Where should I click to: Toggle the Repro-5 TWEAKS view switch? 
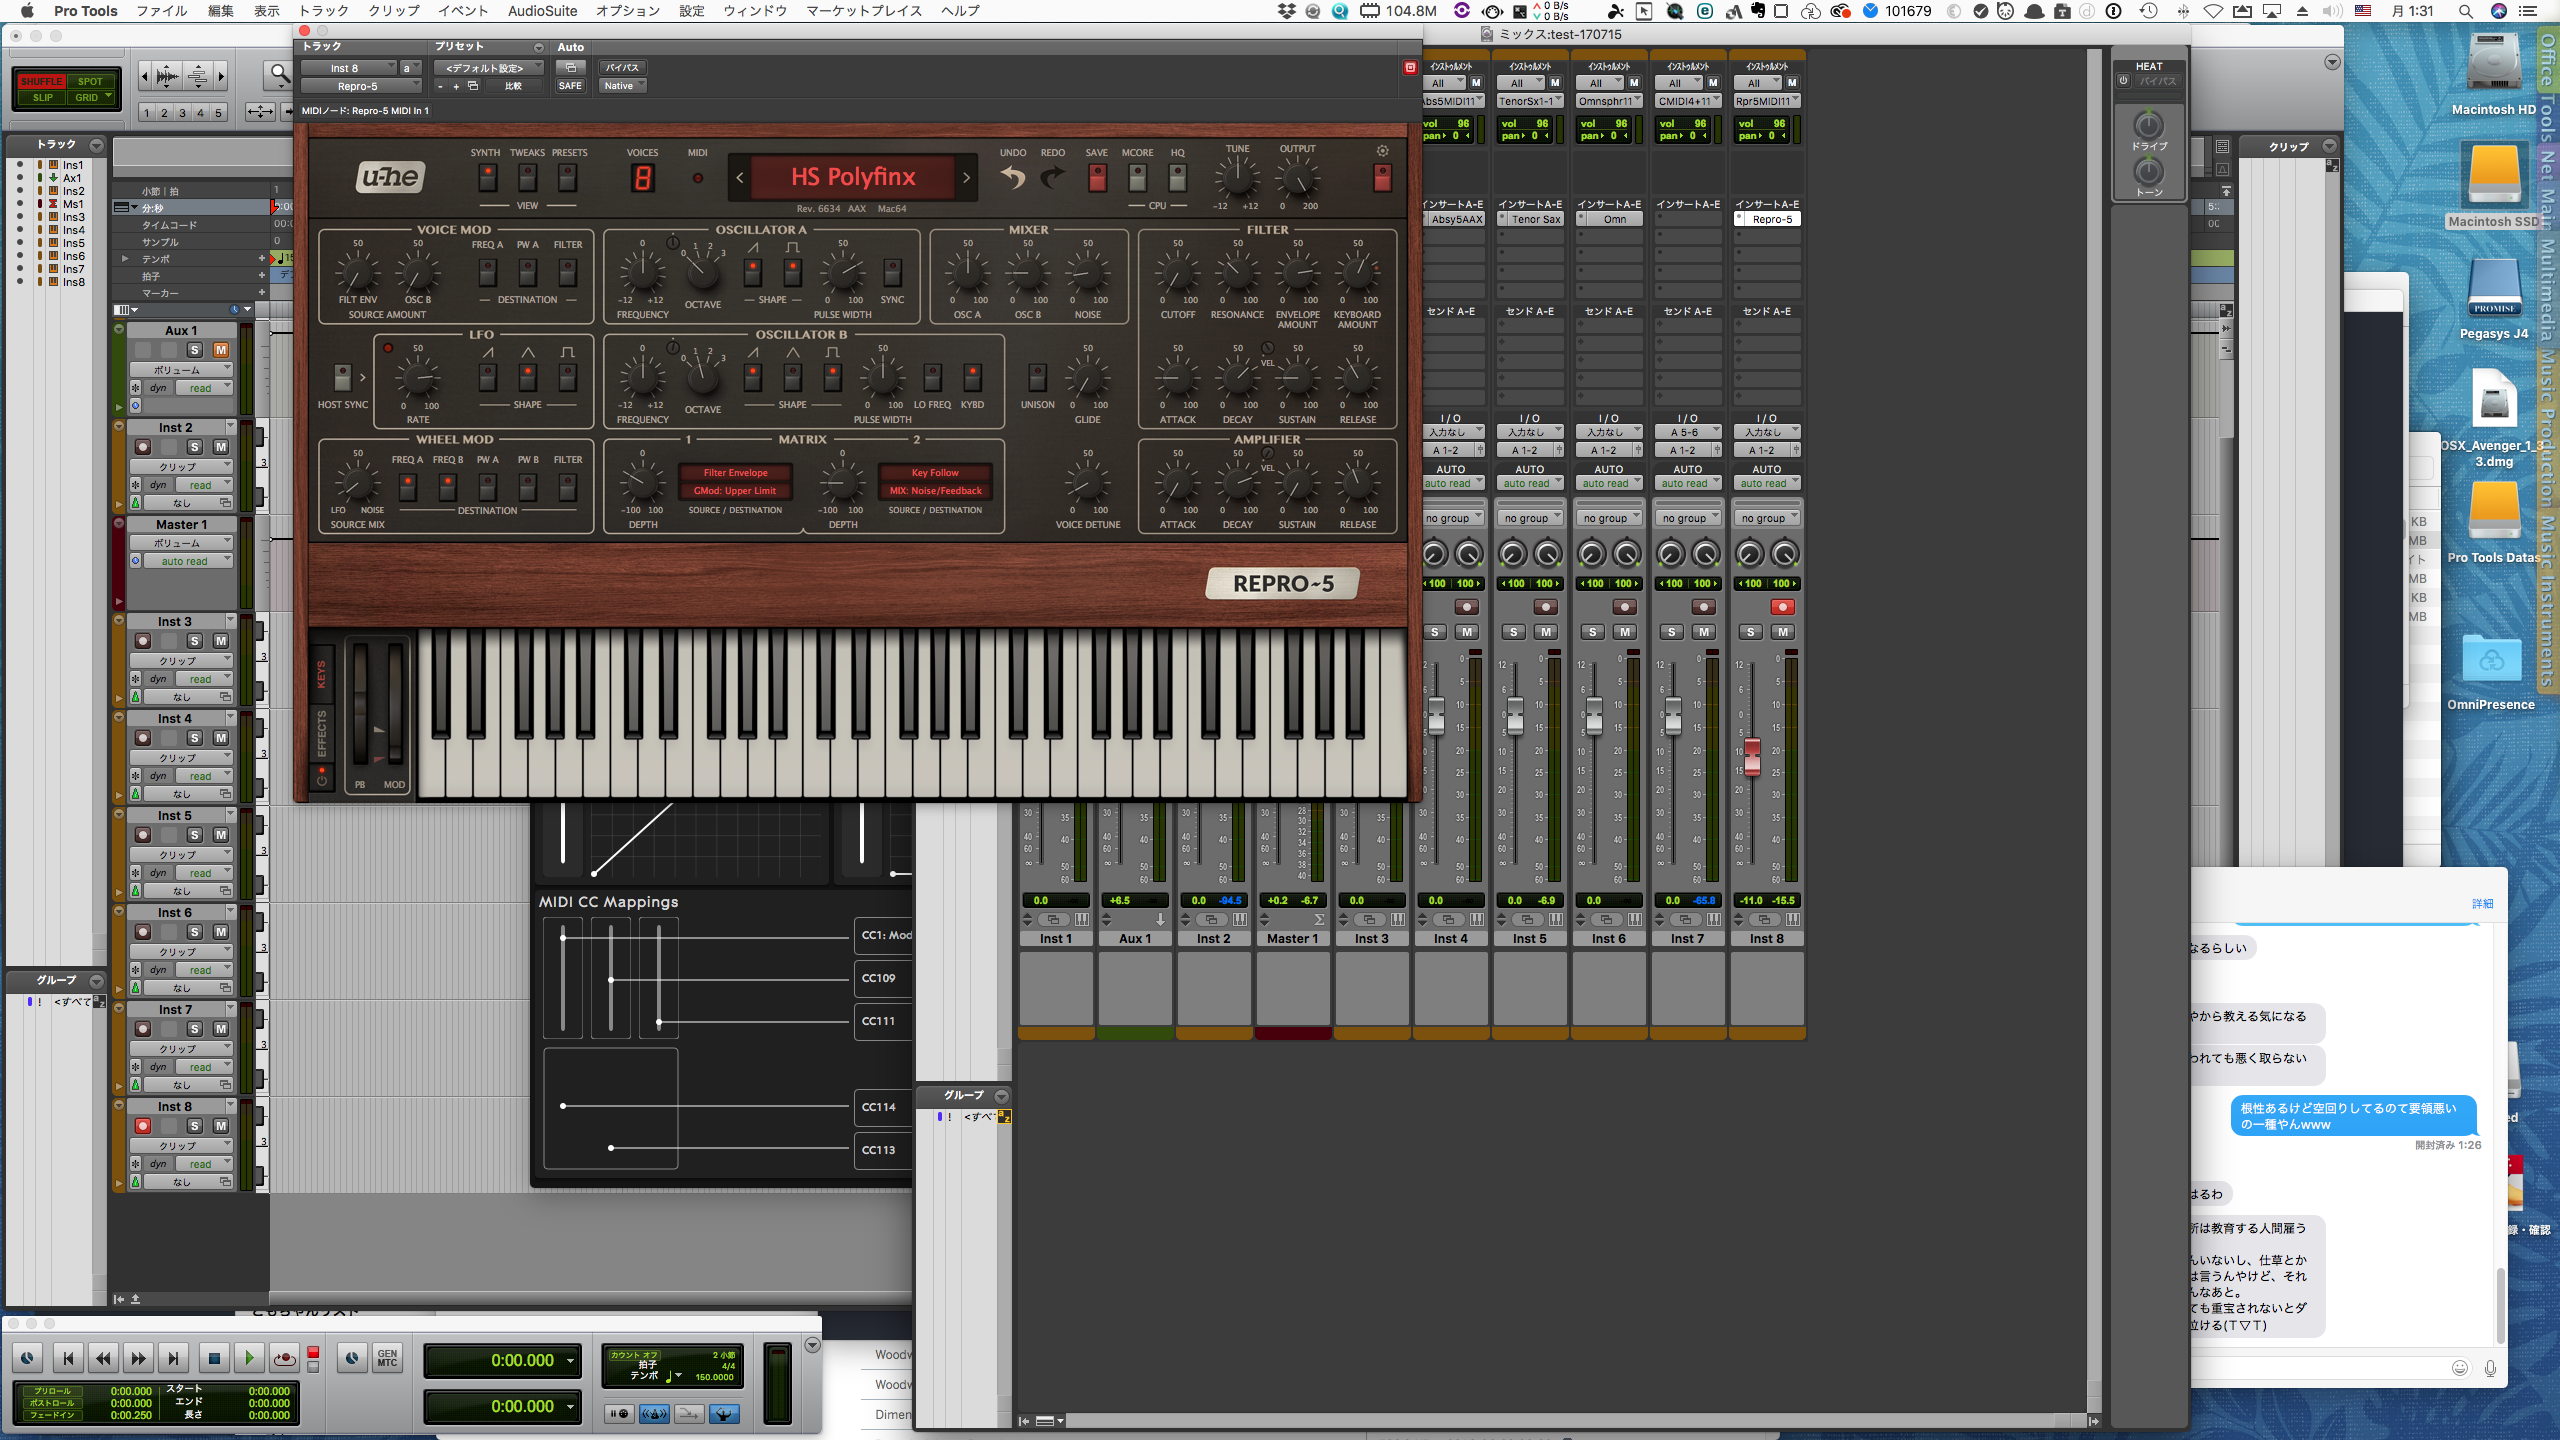[527, 178]
